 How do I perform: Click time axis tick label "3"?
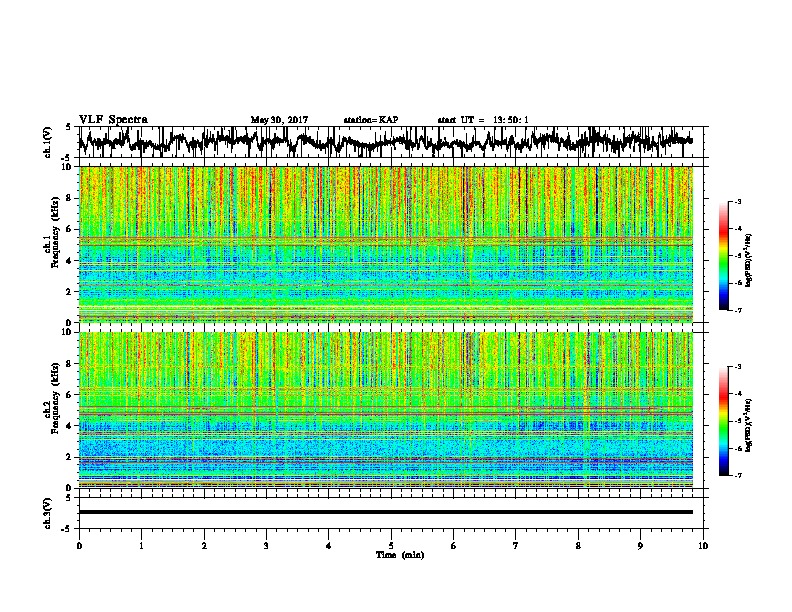pyautogui.click(x=266, y=546)
